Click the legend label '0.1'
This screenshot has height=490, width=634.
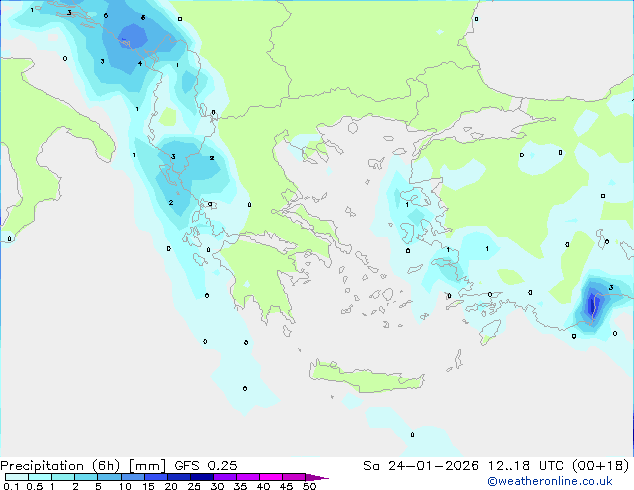[11, 486]
